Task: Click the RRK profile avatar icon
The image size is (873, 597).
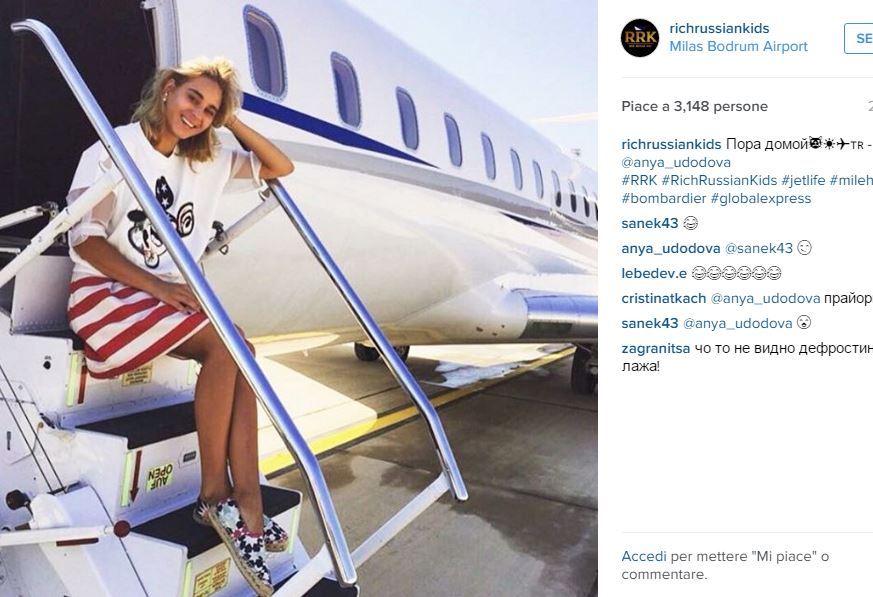Action: pyautogui.click(x=640, y=38)
